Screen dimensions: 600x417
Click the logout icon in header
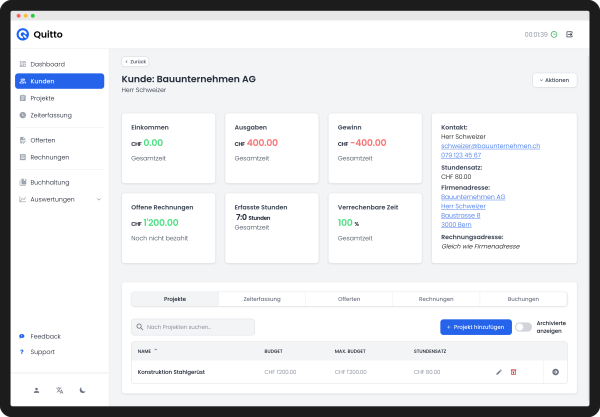(x=570, y=34)
